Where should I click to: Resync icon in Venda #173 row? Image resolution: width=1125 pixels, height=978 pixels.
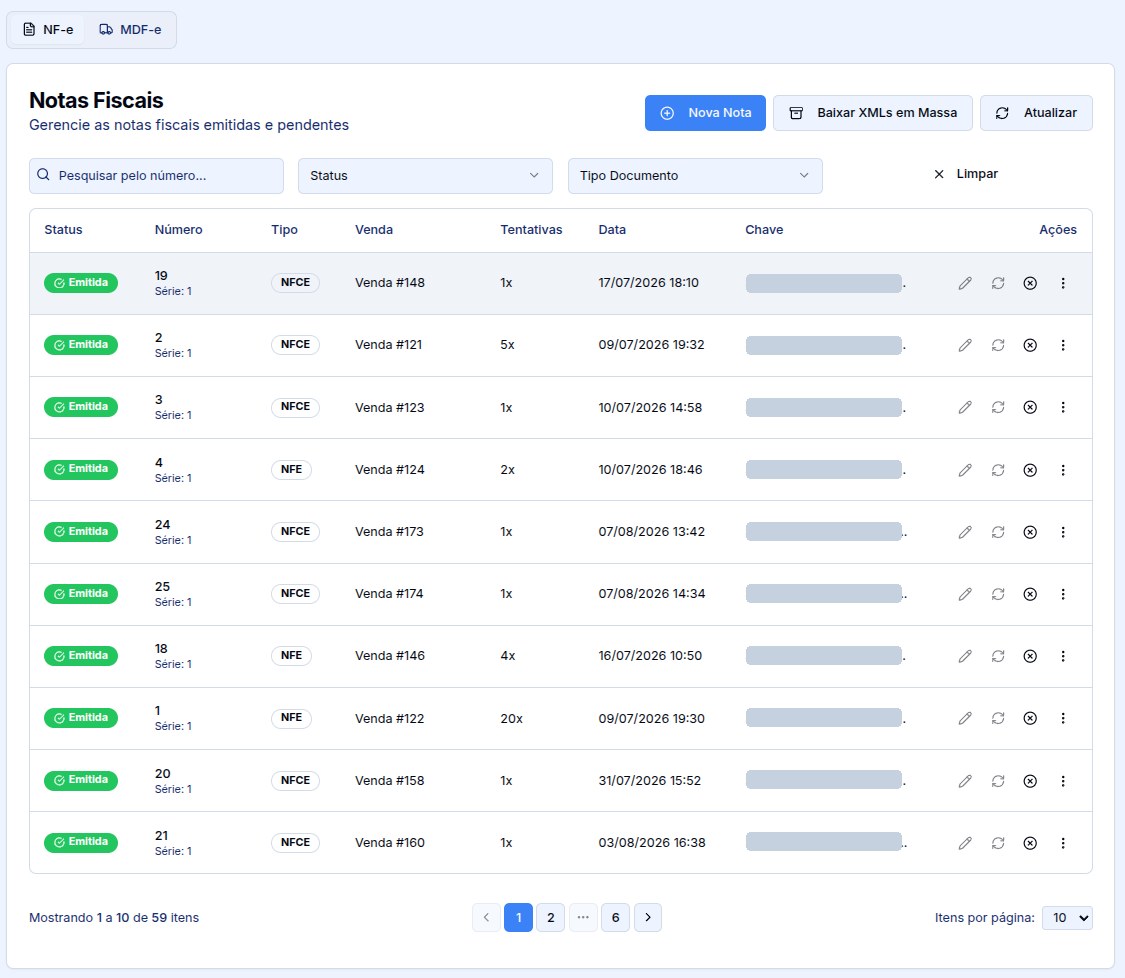(998, 532)
